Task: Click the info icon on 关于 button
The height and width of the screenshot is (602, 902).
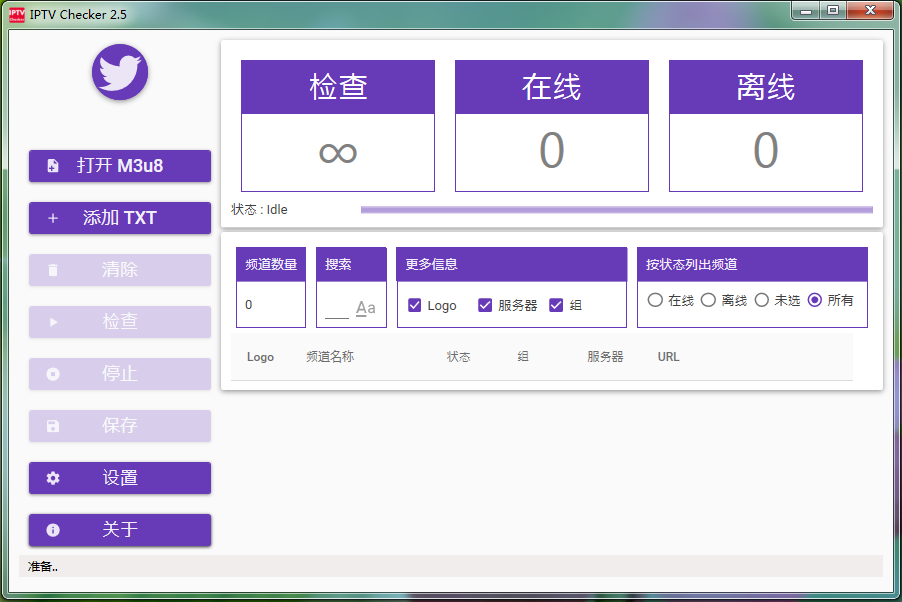Action: 53,530
